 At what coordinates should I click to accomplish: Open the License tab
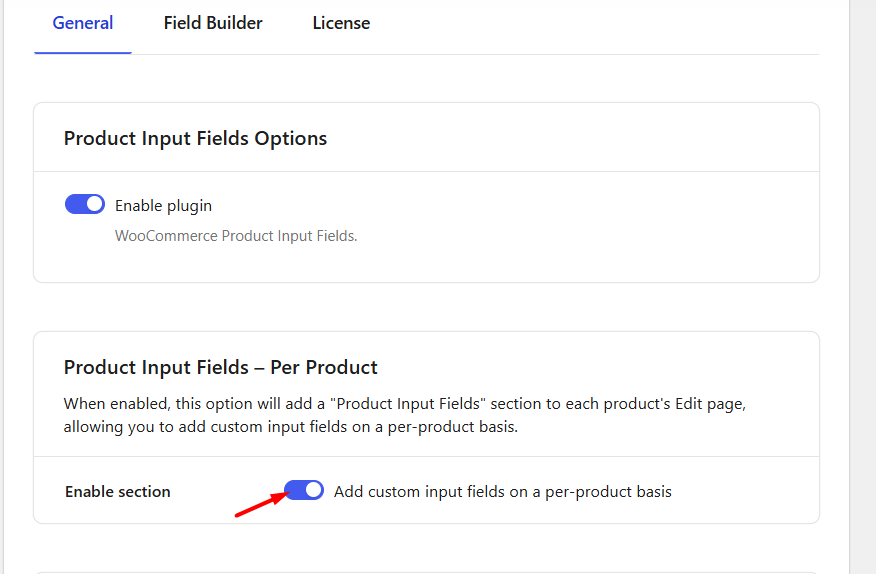(341, 23)
